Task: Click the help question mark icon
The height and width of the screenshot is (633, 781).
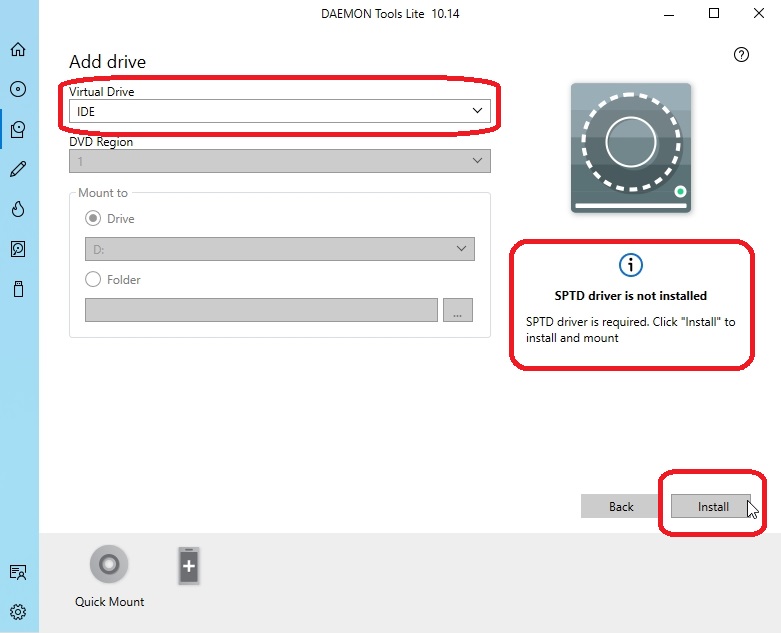Action: click(741, 55)
